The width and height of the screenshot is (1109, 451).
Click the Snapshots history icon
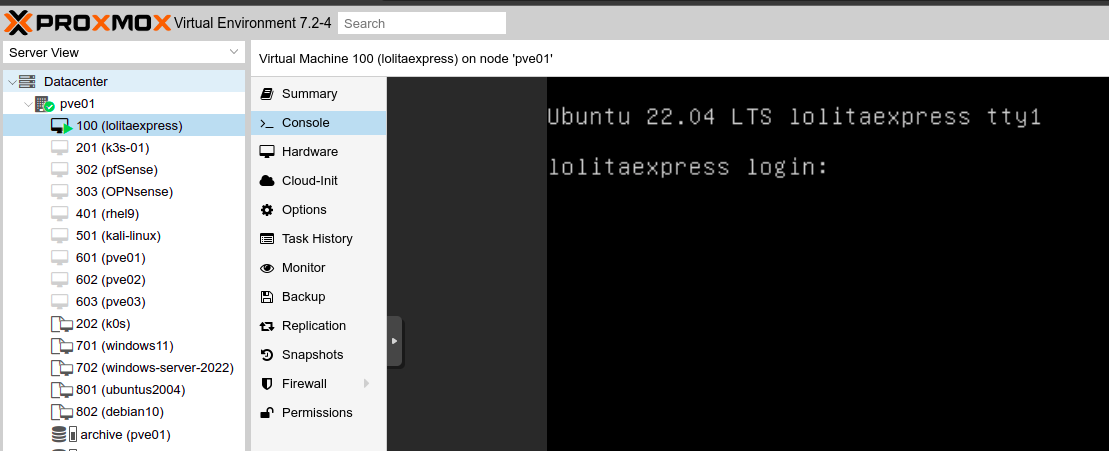click(267, 354)
